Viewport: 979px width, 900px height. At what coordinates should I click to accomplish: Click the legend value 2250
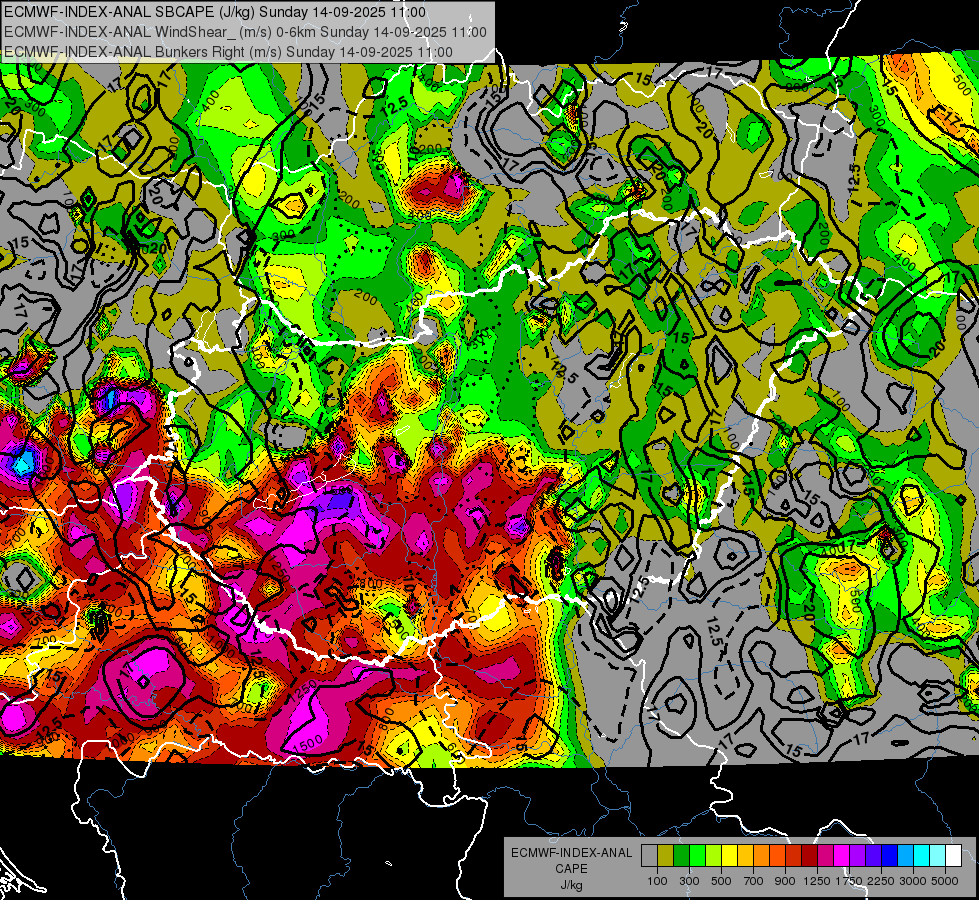click(x=881, y=881)
